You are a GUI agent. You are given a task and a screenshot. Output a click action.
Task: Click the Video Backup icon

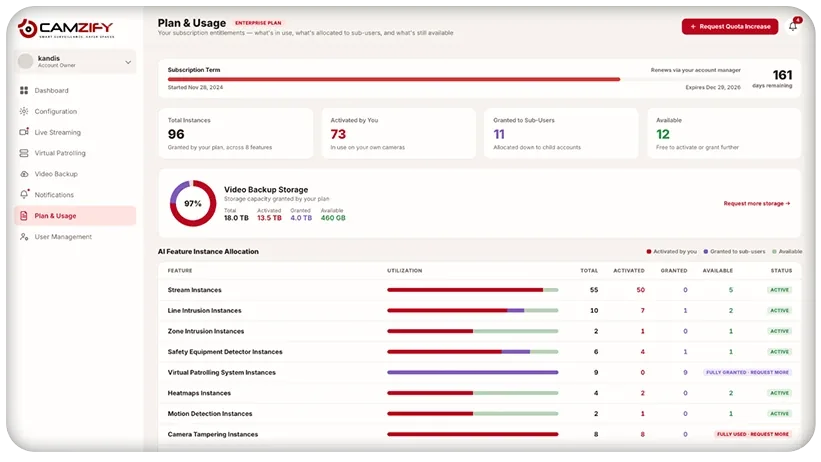(x=24, y=174)
